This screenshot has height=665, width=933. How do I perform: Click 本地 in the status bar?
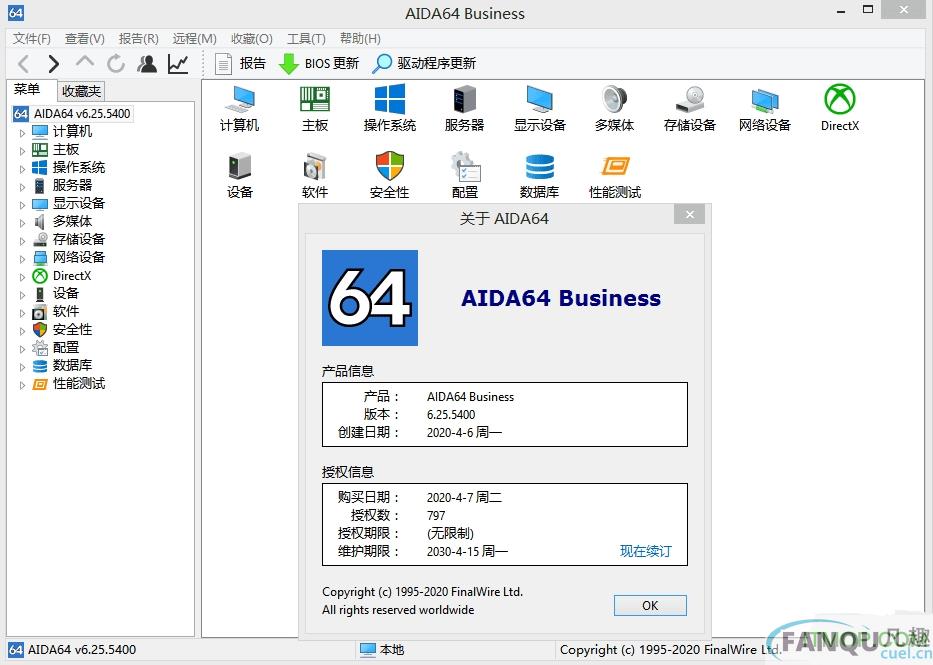(x=383, y=650)
